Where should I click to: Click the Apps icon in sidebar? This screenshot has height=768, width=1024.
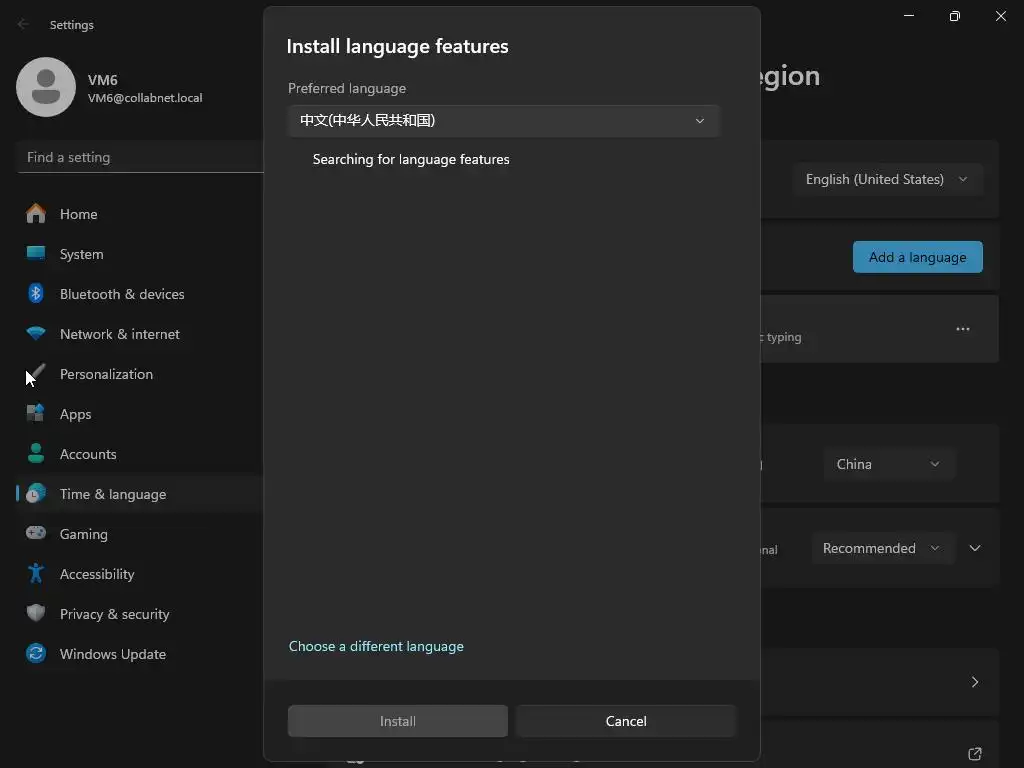click(x=36, y=414)
